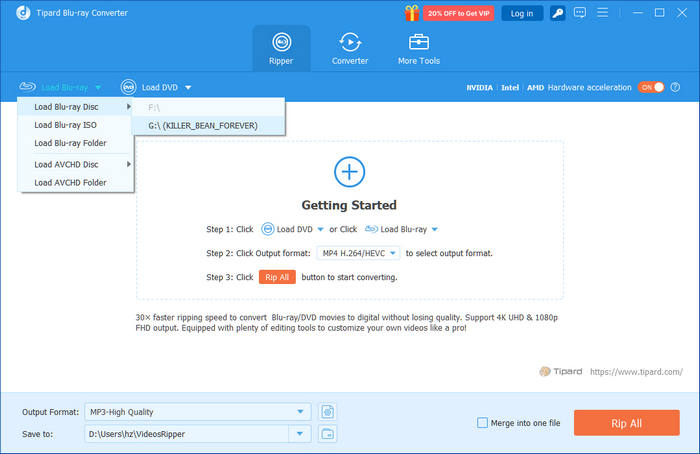
Task: Click the Tipard app logo icon
Action: [23, 13]
